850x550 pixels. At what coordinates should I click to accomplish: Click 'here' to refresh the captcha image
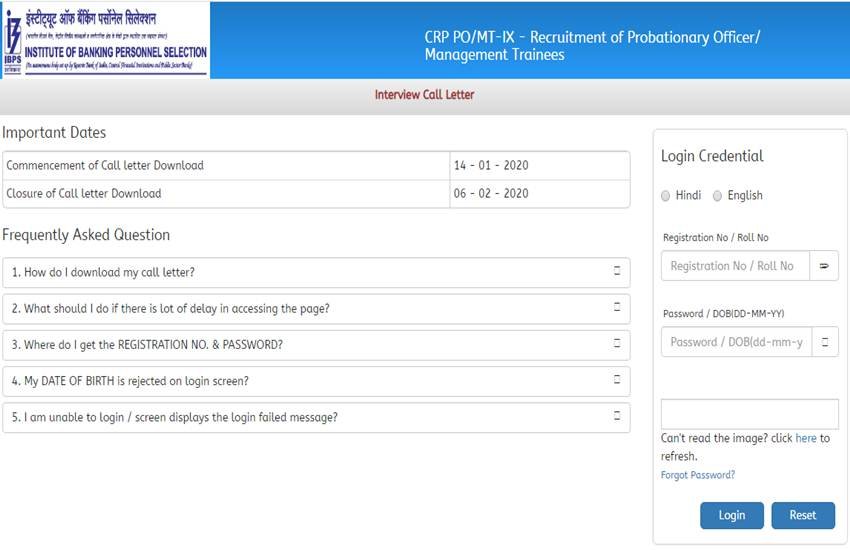pos(805,438)
